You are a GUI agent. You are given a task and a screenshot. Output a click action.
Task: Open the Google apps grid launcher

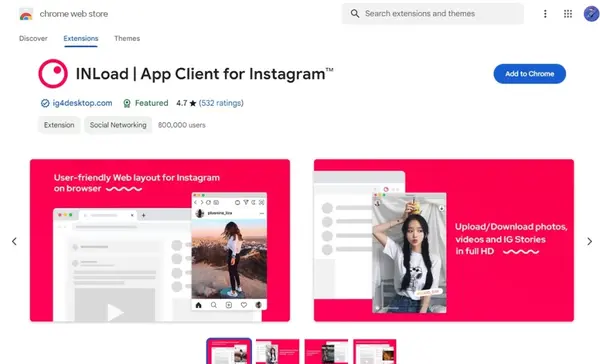(x=568, y=14)
